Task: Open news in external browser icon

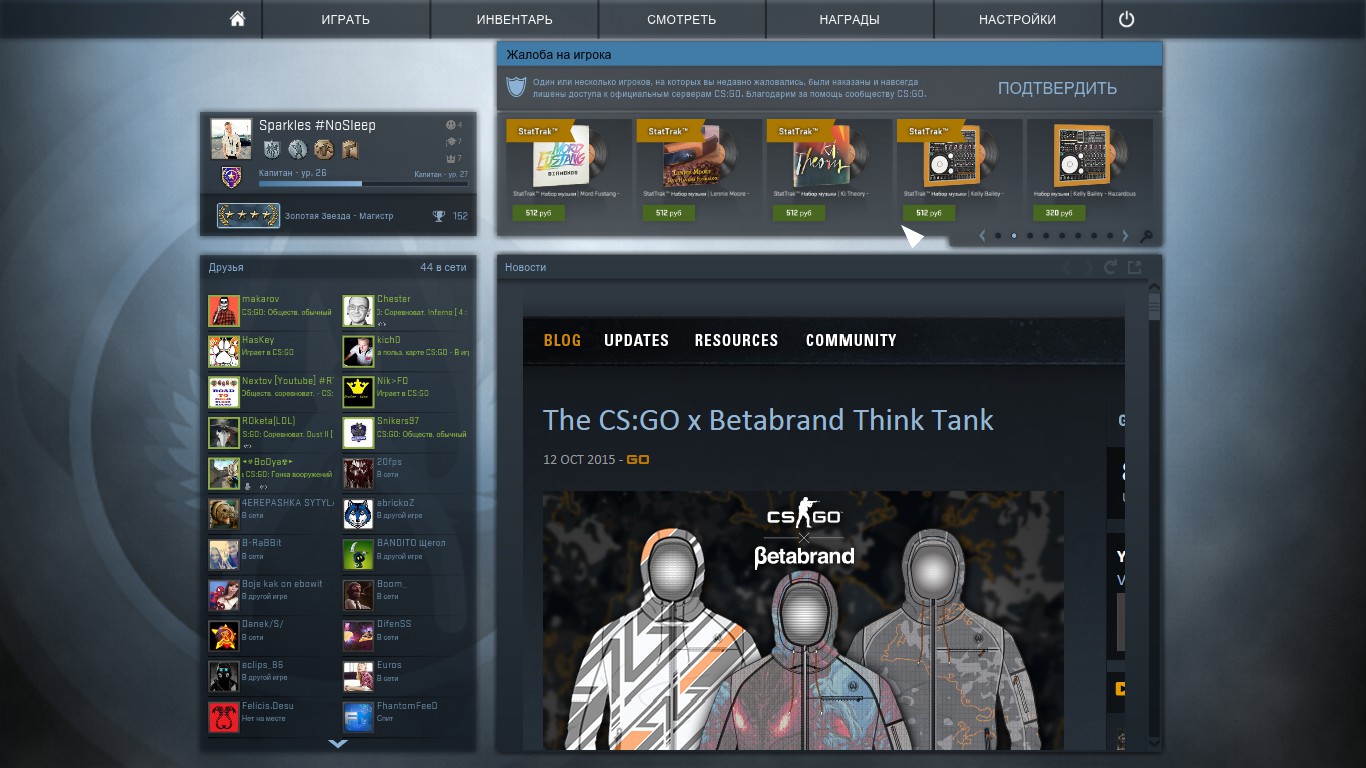Action: coord(1134,267)
